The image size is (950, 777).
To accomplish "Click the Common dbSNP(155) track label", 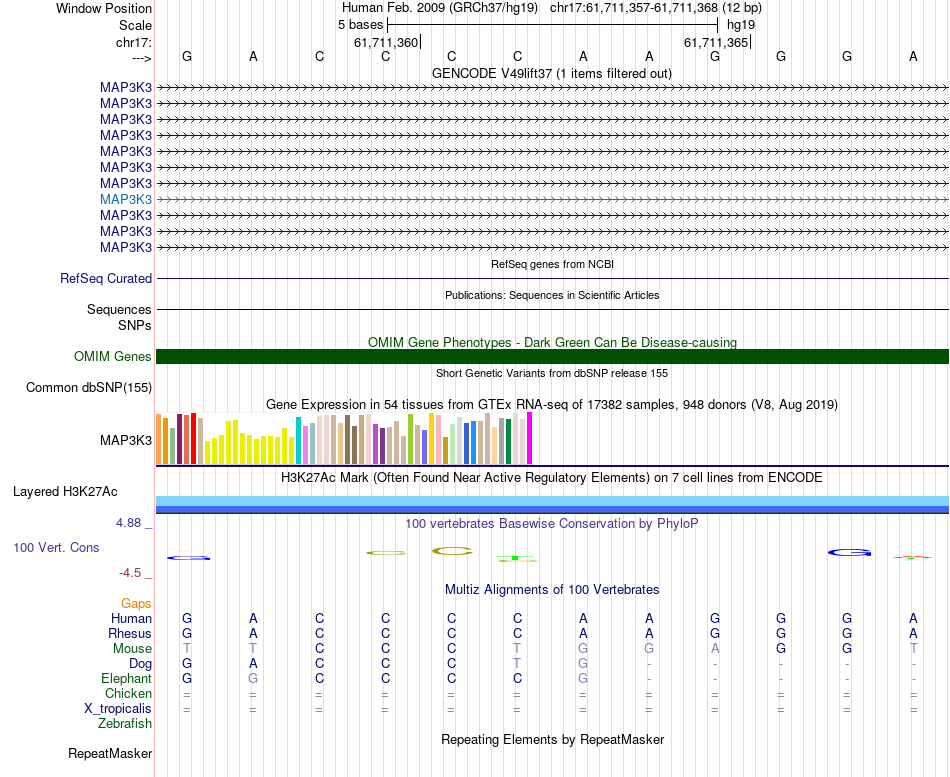I will [x=89, y=387].
